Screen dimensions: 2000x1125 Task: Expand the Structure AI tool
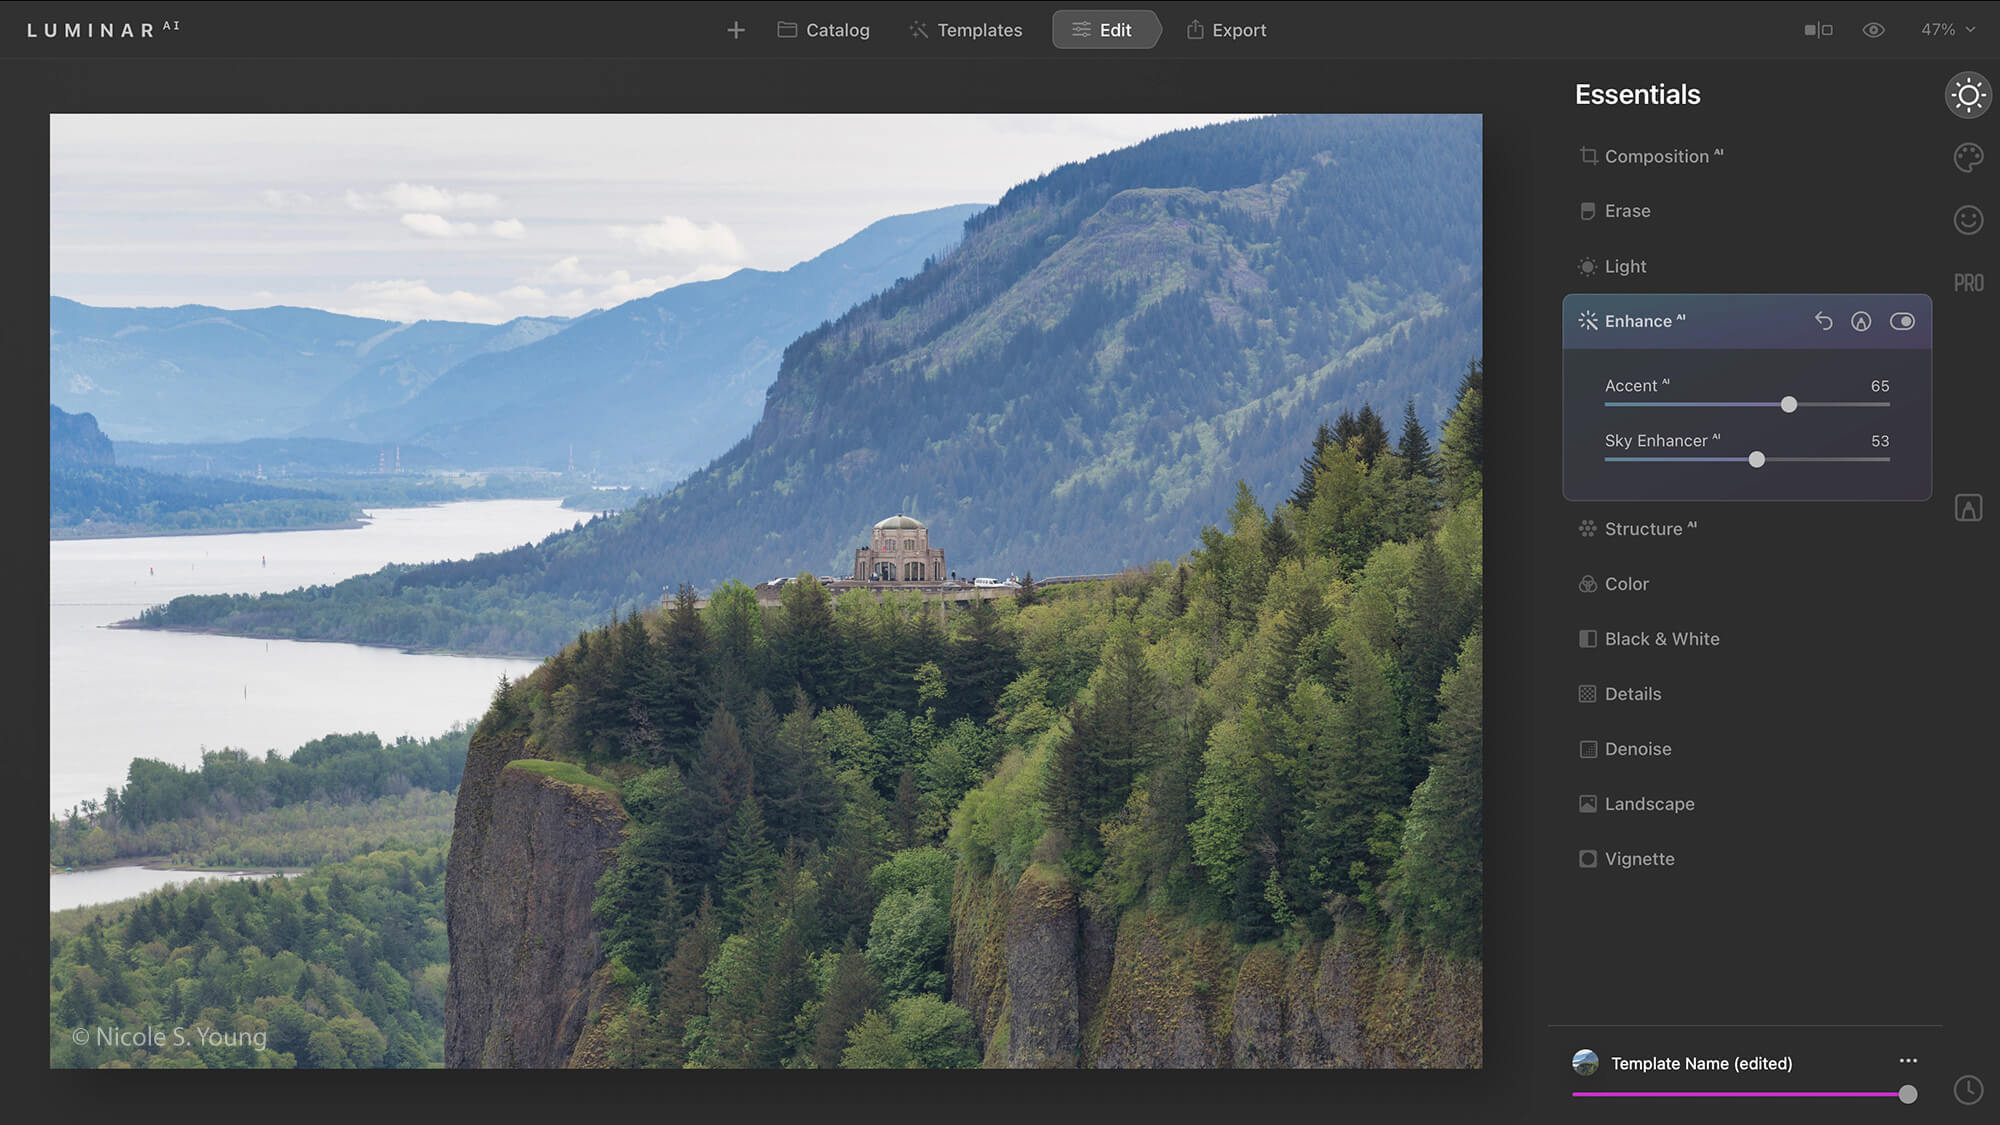point(1643,529)
